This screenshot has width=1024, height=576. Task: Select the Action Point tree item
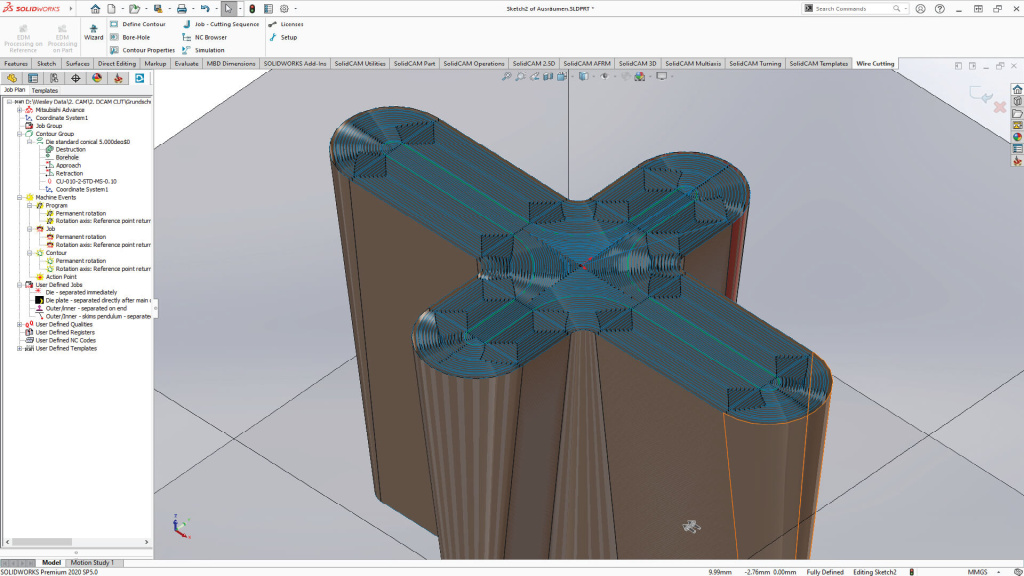coord(63,276)
